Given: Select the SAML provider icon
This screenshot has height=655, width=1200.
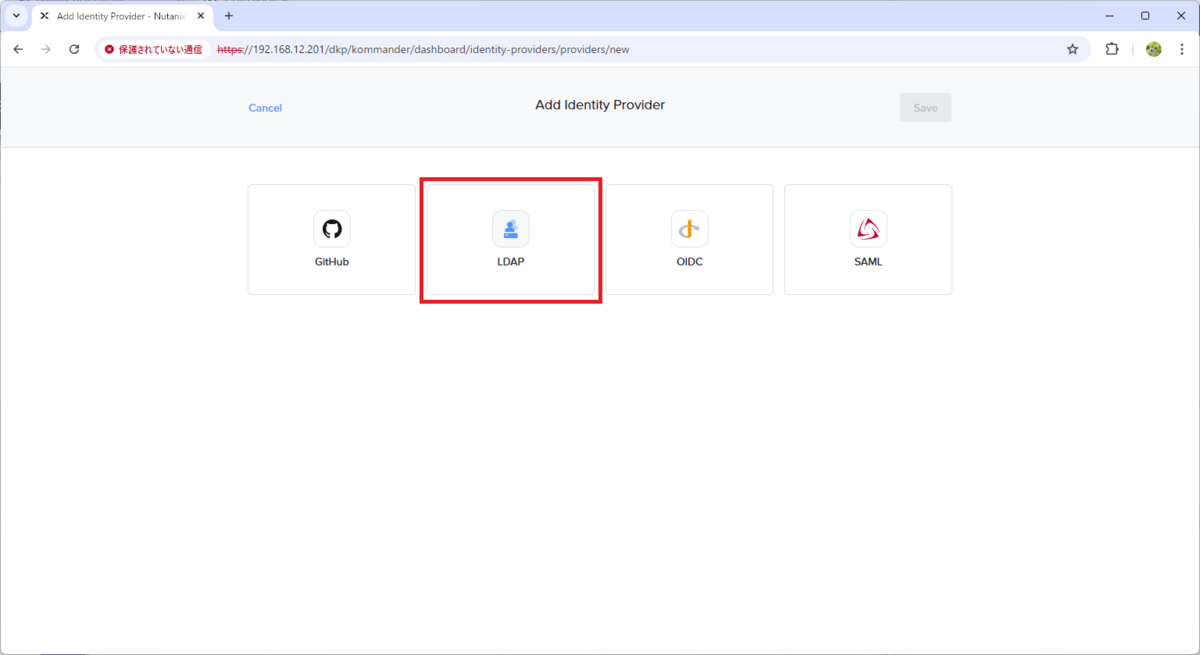Looking at the screenshot, I should point(868,229).
